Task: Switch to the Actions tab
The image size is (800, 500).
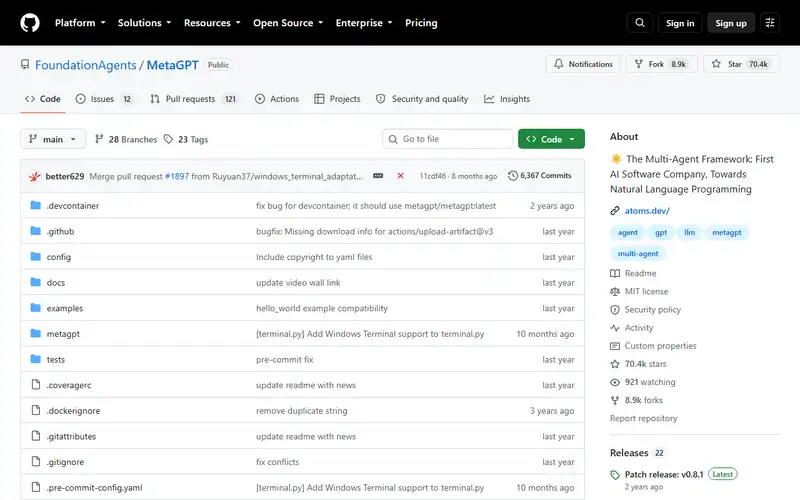Action: (x=277, y=99)
